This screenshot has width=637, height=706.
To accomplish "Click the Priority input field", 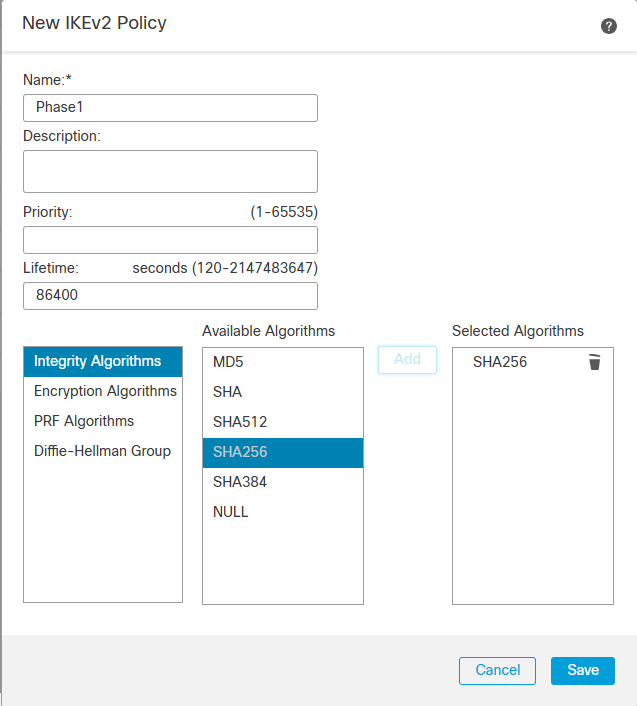I will click(x=170, y=240).
